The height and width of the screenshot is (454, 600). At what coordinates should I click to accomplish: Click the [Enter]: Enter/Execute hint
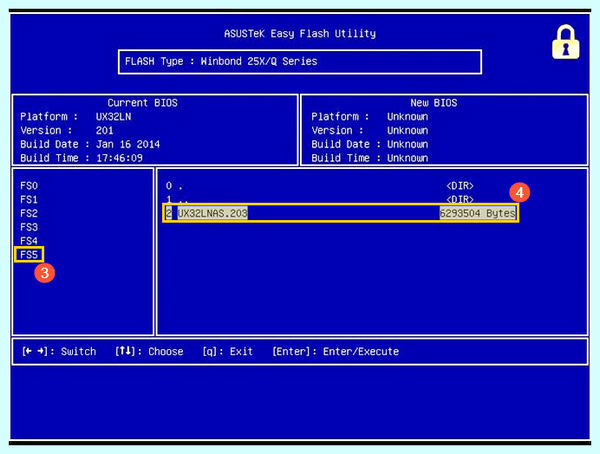336,351
